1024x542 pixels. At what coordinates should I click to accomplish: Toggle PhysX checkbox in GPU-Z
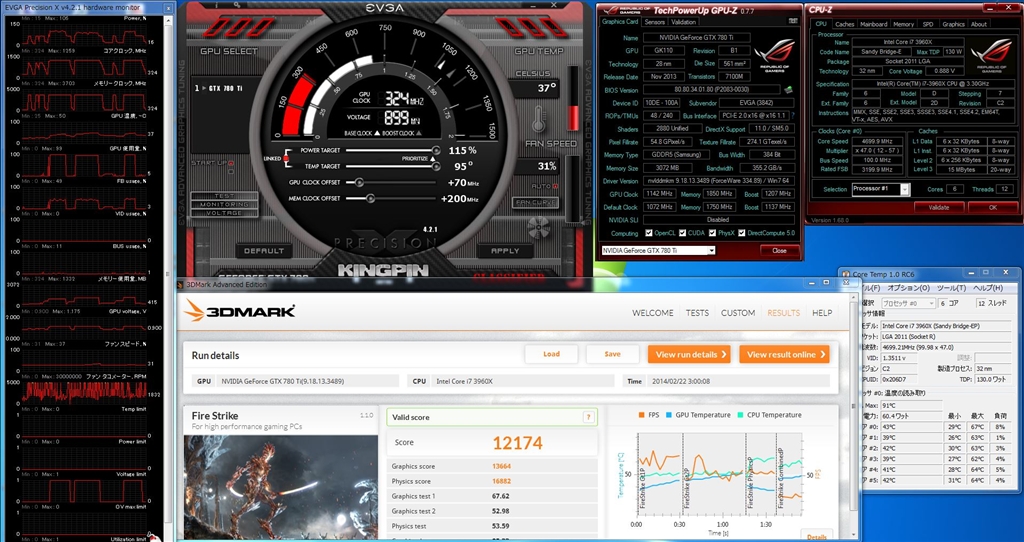[x=711, y=233]
